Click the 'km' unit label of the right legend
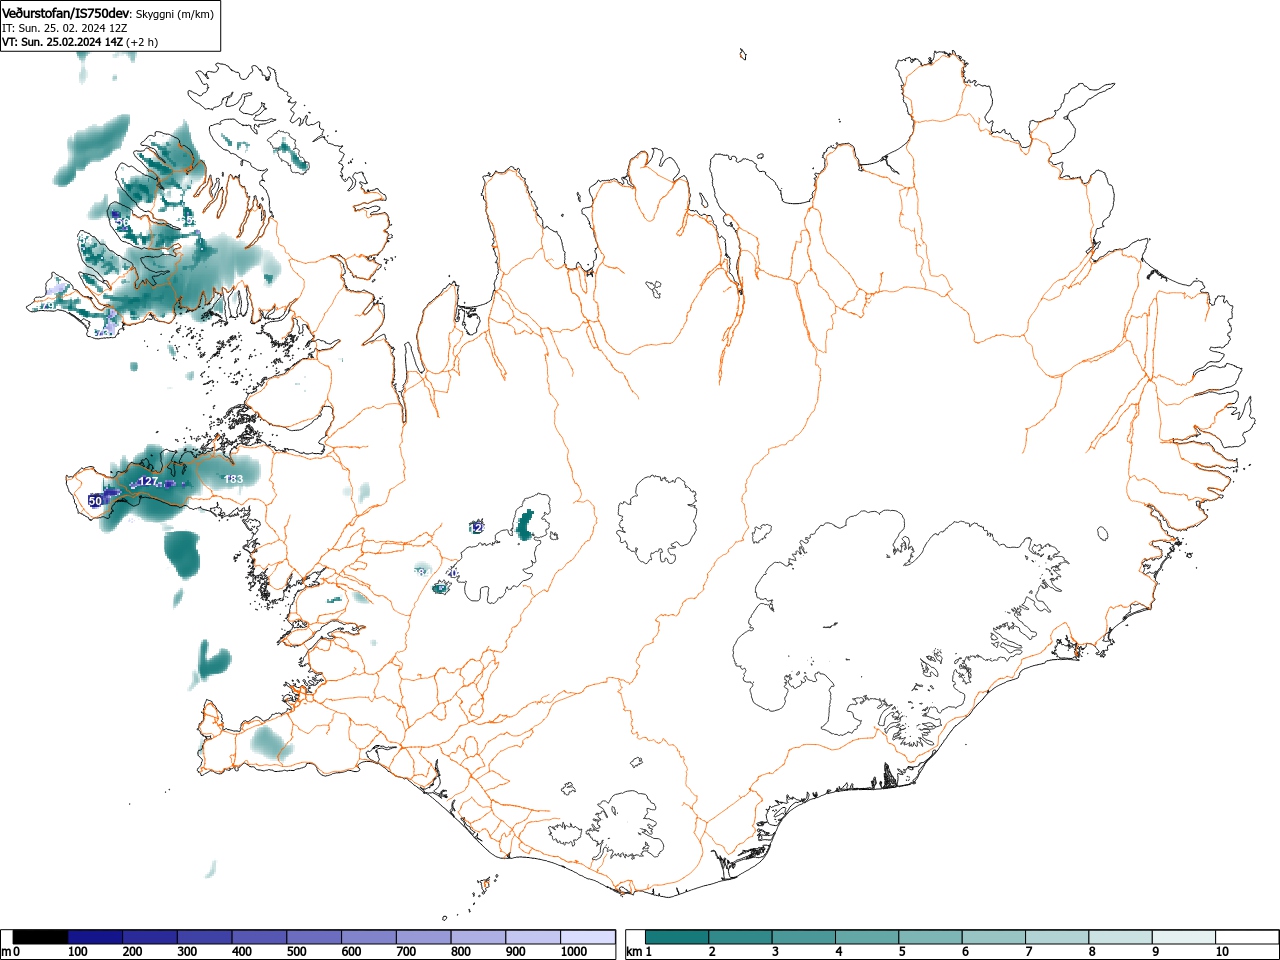The height and width of the screenshot is (960, 1280). point(634,952)
